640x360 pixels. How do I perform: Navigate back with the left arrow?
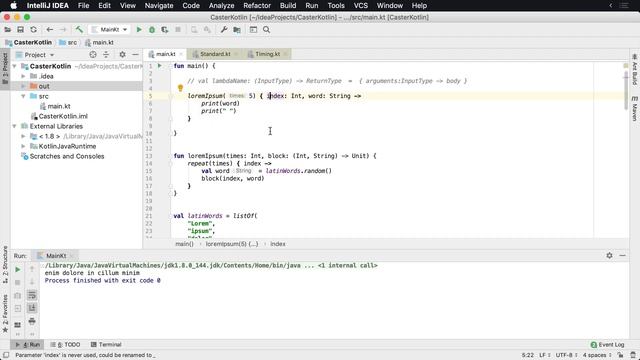(x=50, y=30)
